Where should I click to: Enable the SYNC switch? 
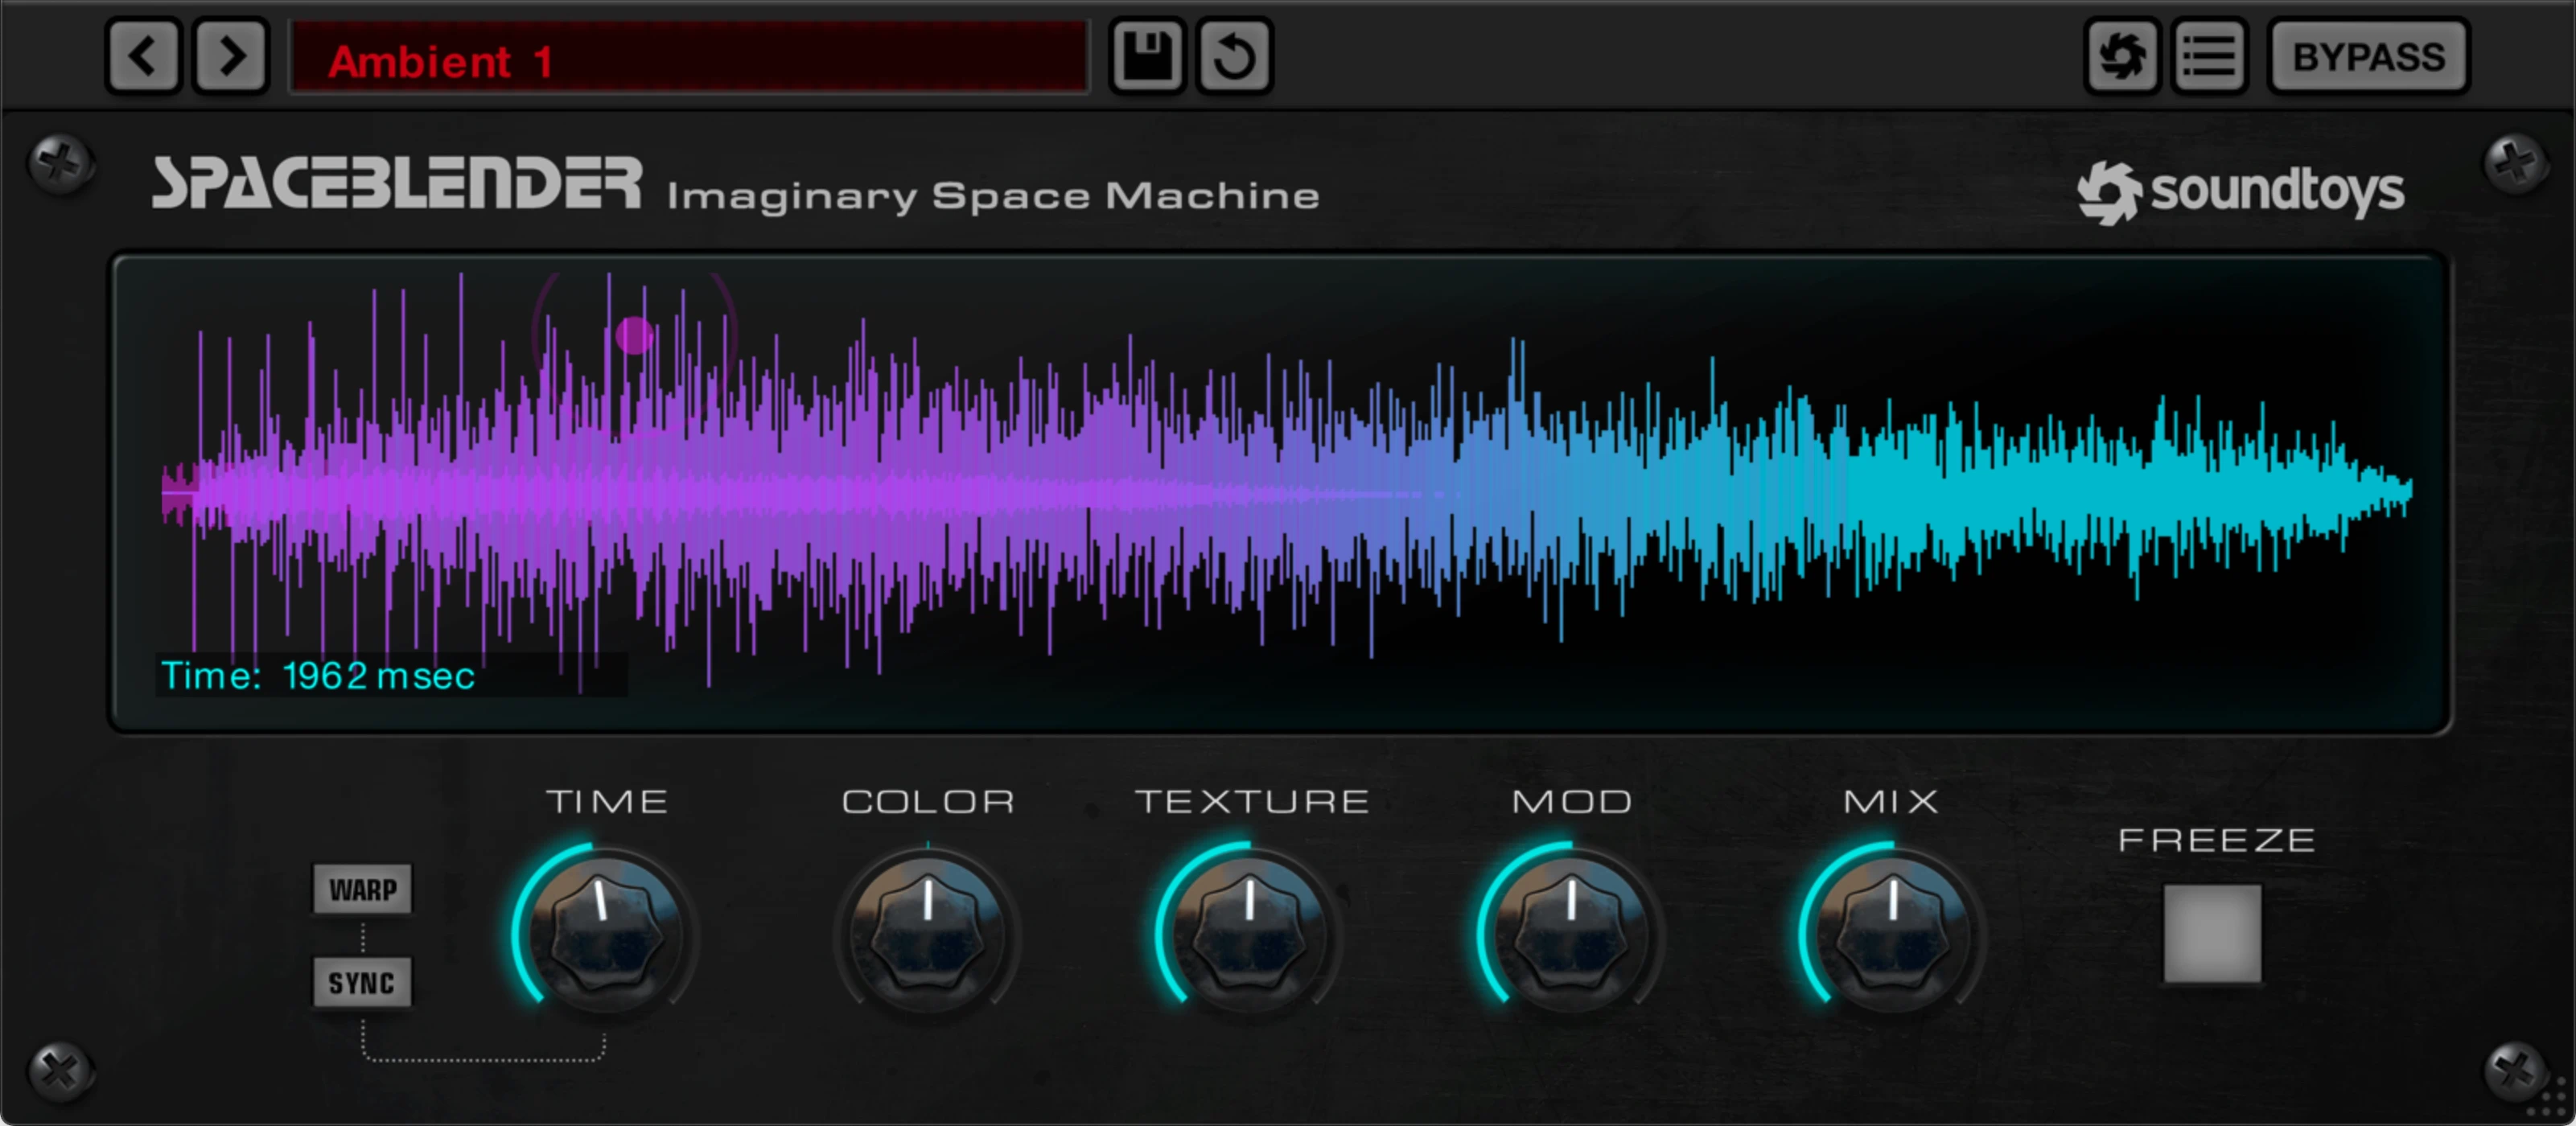[362, 982]
